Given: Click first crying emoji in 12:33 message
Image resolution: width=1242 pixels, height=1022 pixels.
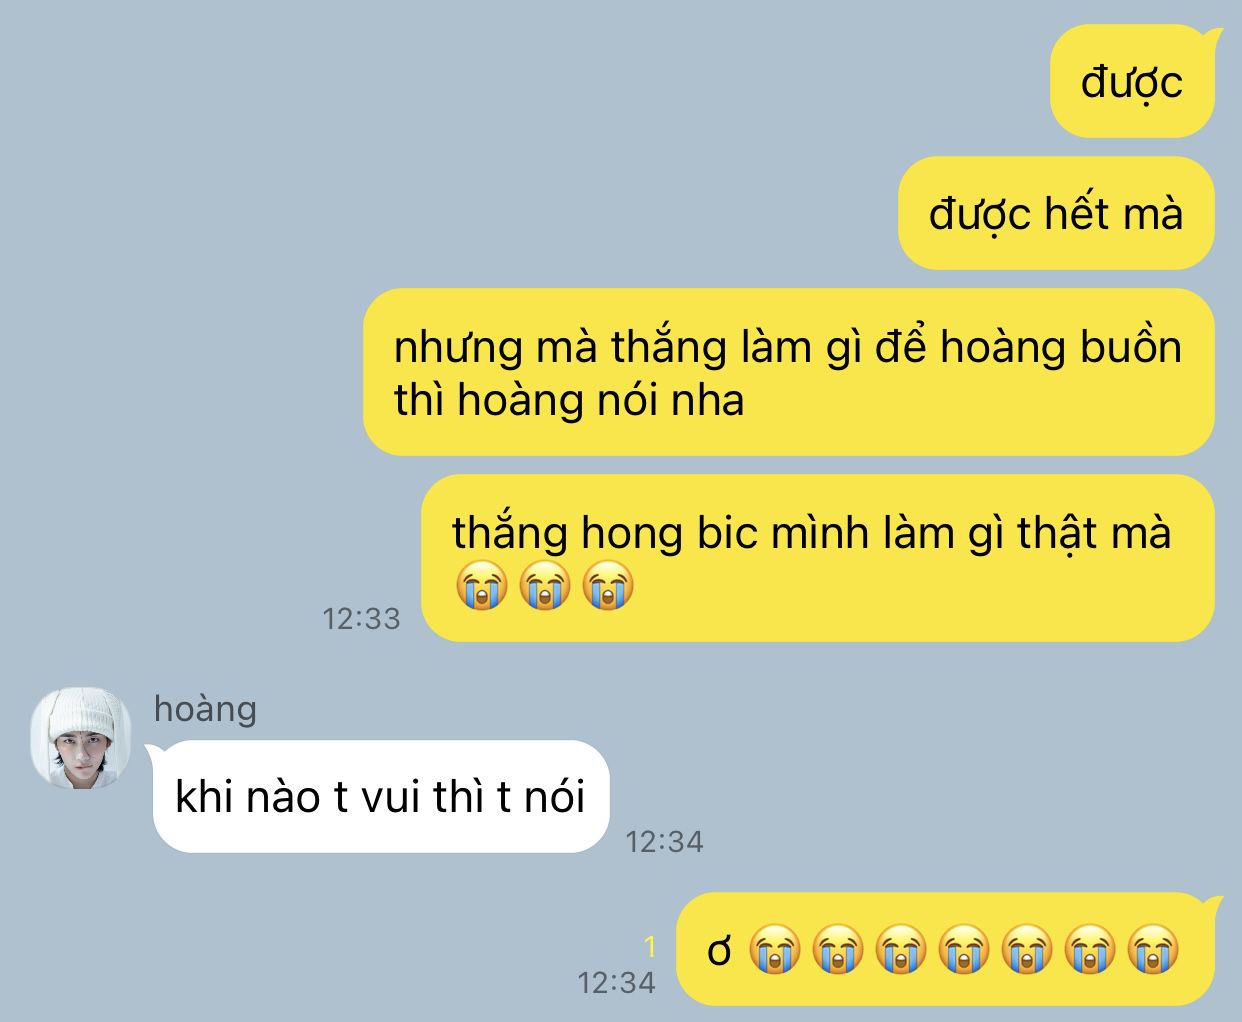Looking at the screenshot, I should (482, 585).
